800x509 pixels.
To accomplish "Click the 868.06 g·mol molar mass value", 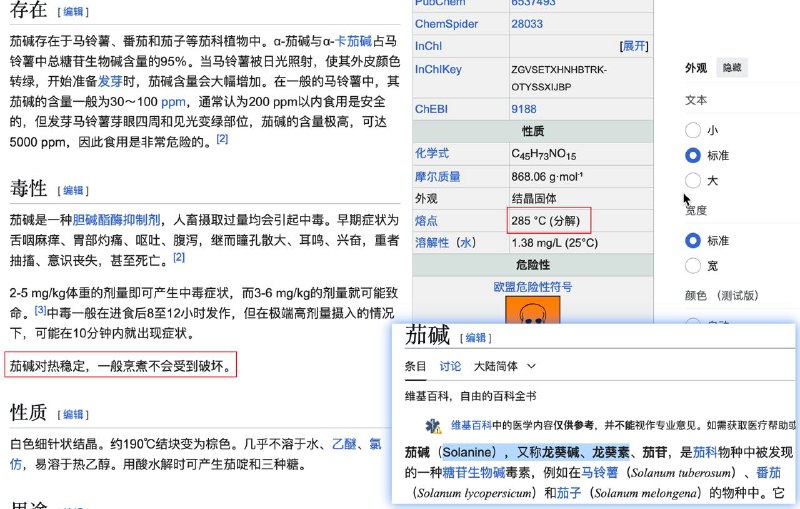I will coord(547,176).
